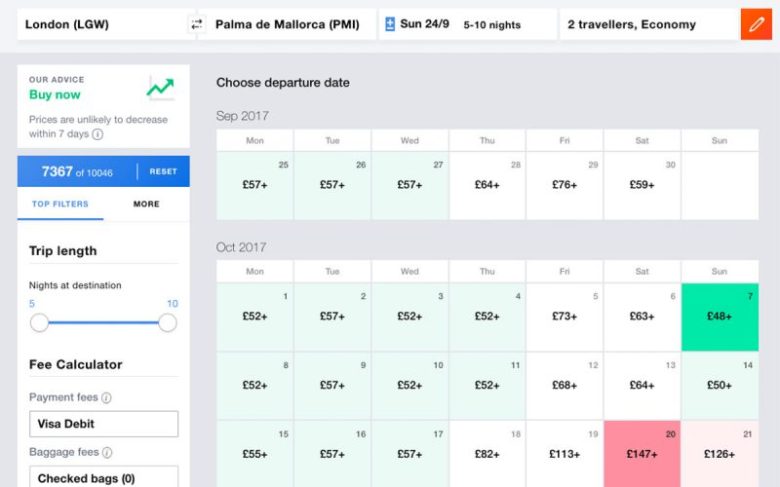Swap origin and destination airports
Screen dimensions: 780x487
(196, 24)
